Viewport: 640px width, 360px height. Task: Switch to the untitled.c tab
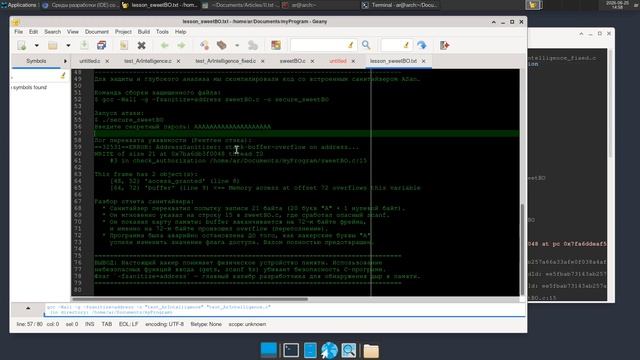coord(90,61)
